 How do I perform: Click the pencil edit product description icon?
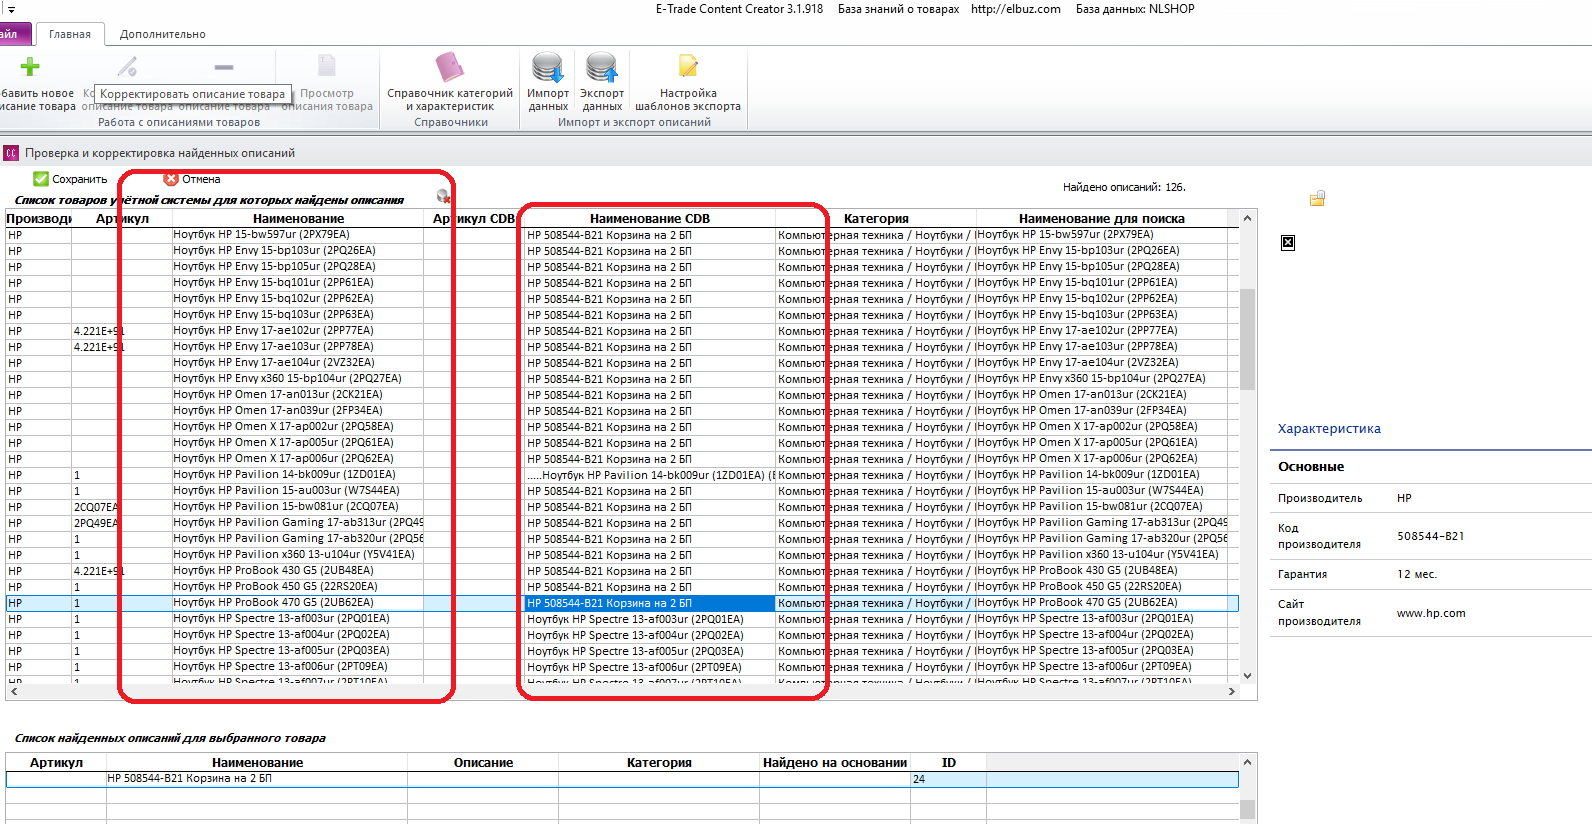click(127, 67)
